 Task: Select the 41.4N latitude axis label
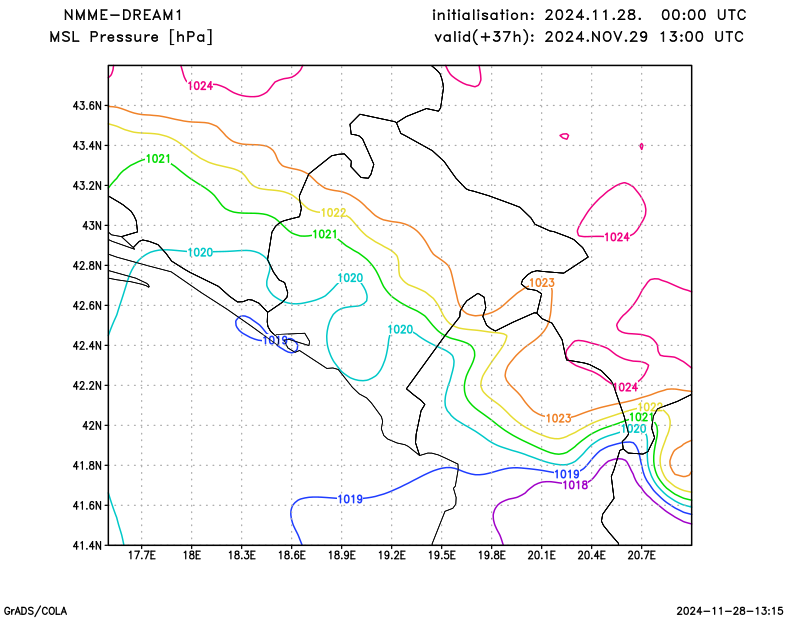coord(87,546)
